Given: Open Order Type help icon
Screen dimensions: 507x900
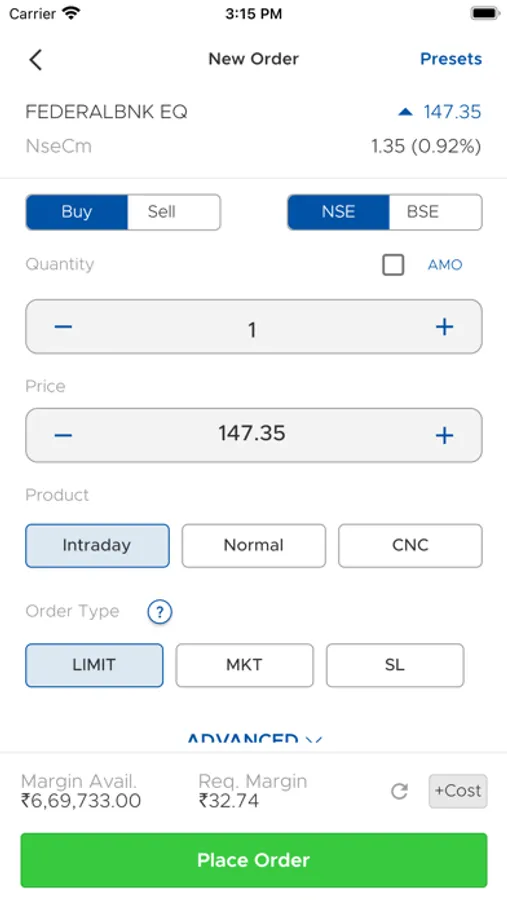Looking at the screenshot, I should point(160,612).
